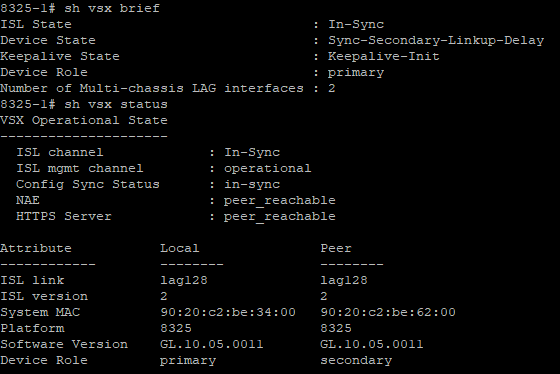Click the VSX Operational State heading
The width and height of the screenshot is (560, 374).
[x=84, y=120]
